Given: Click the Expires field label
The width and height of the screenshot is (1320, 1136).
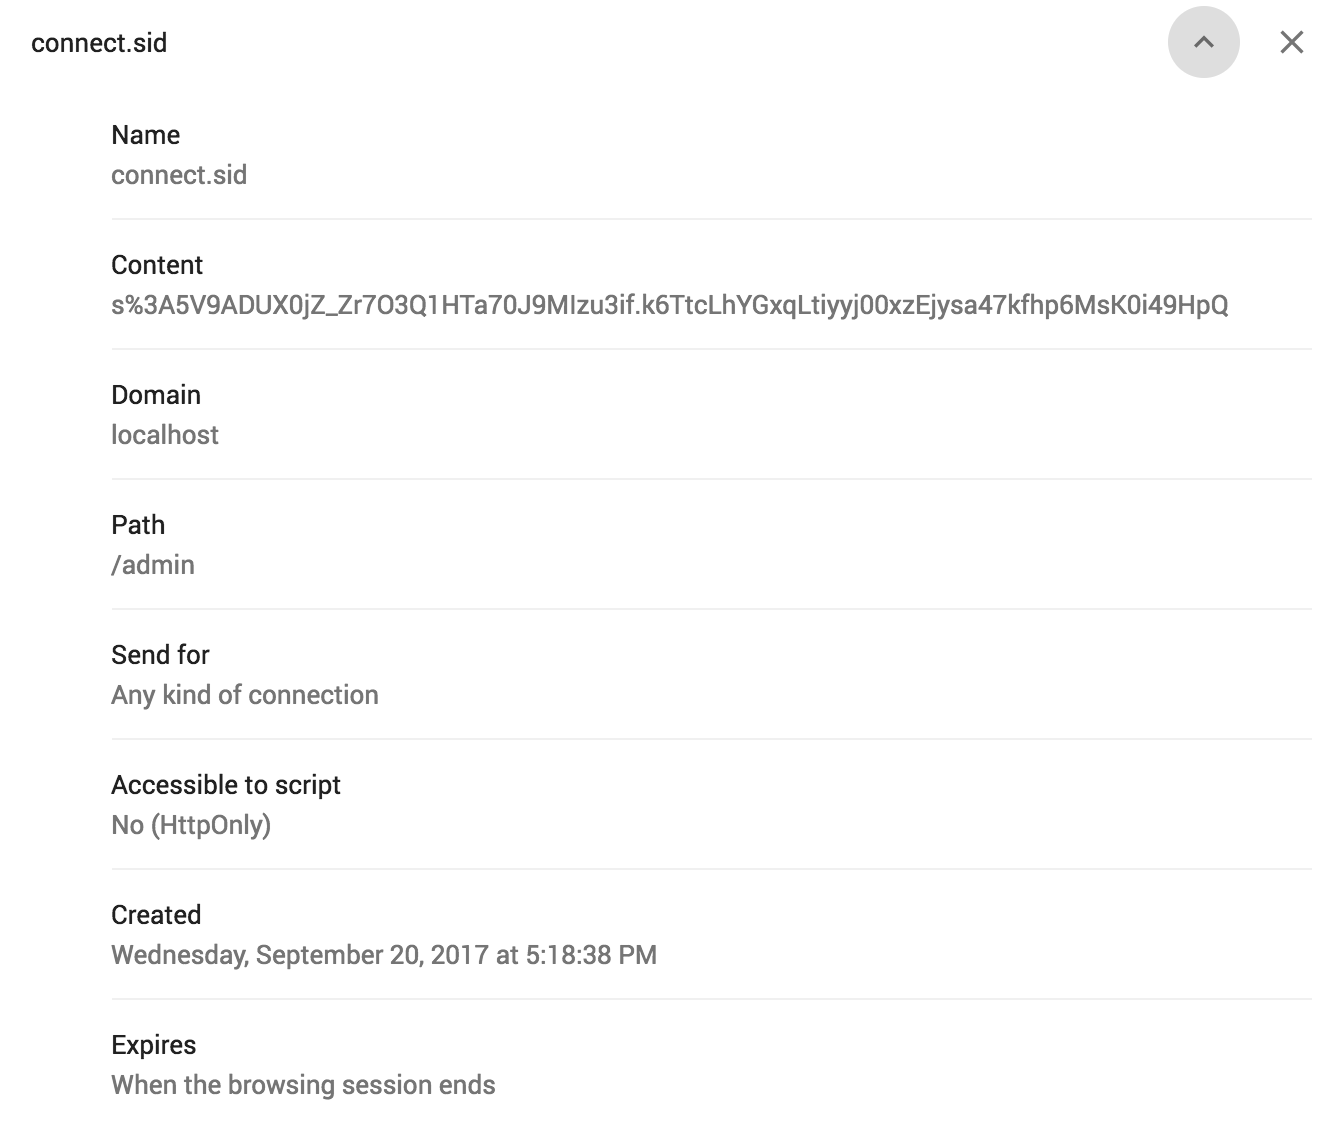Looking at the screenshot, I should pyautogui.click(x=154, y=1044).
